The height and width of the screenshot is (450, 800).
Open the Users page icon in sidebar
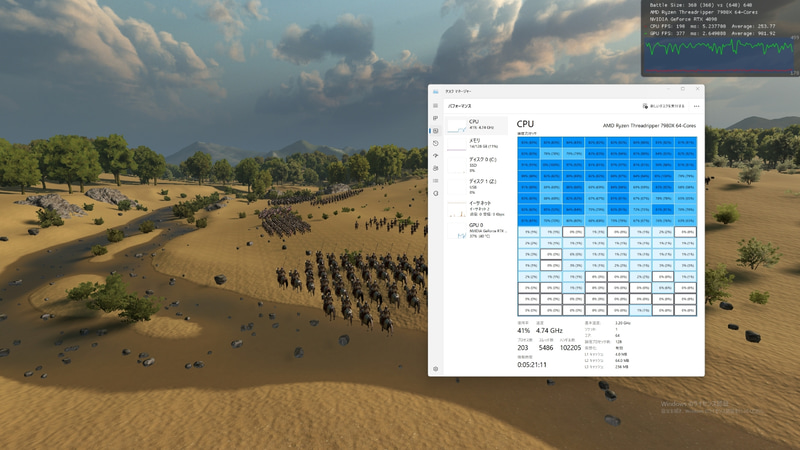pyautogui.click(x=435, y=168)
